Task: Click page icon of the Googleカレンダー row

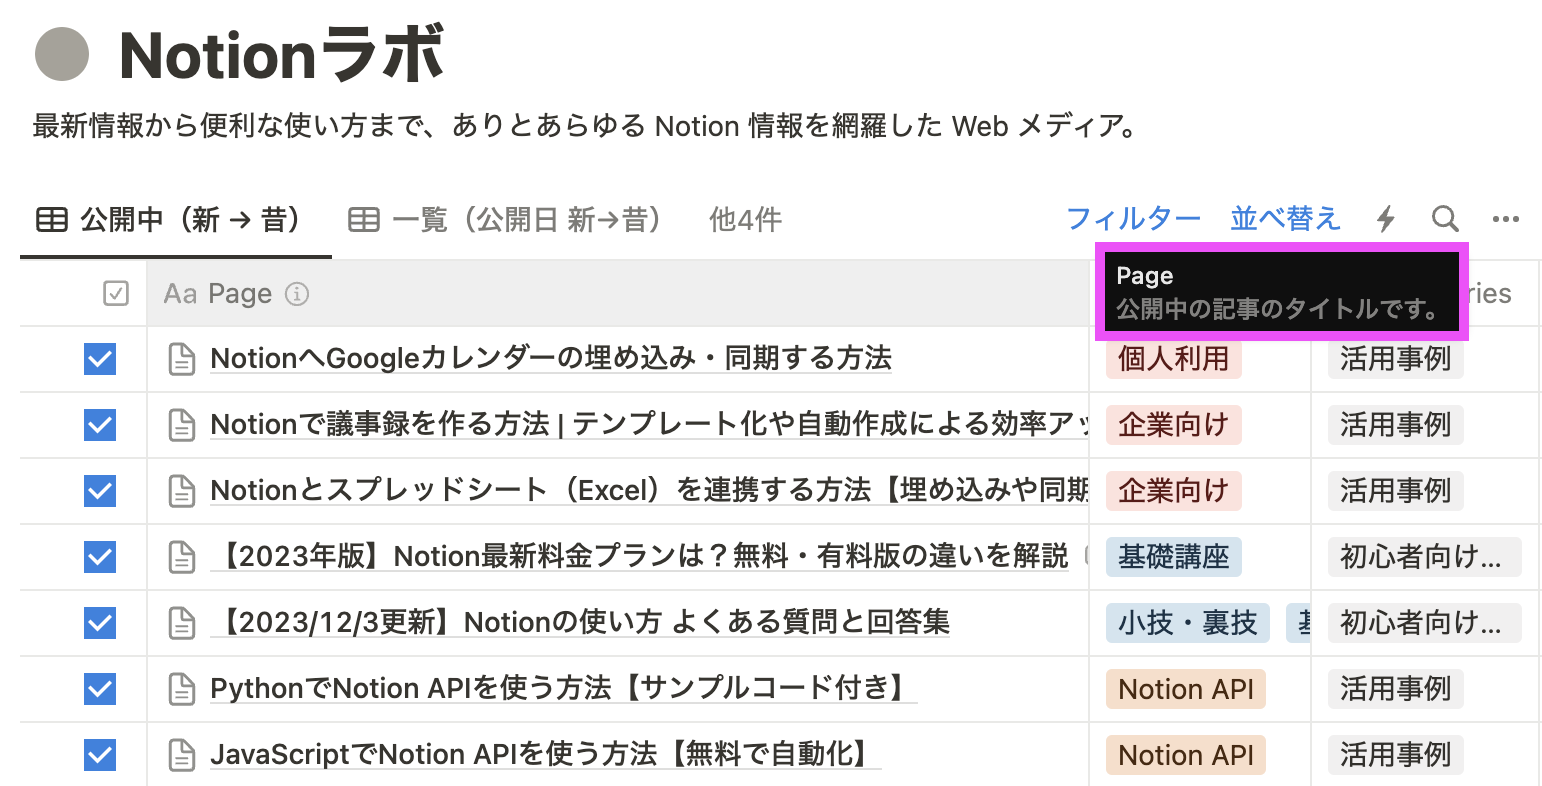Action: click(181, 359)
